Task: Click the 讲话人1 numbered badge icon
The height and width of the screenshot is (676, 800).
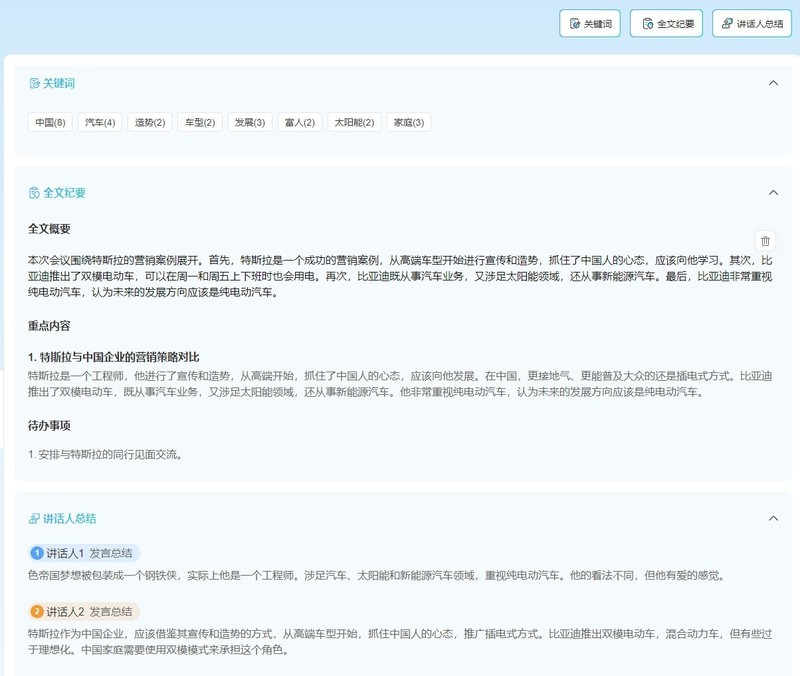Action: tap(37, 553)
